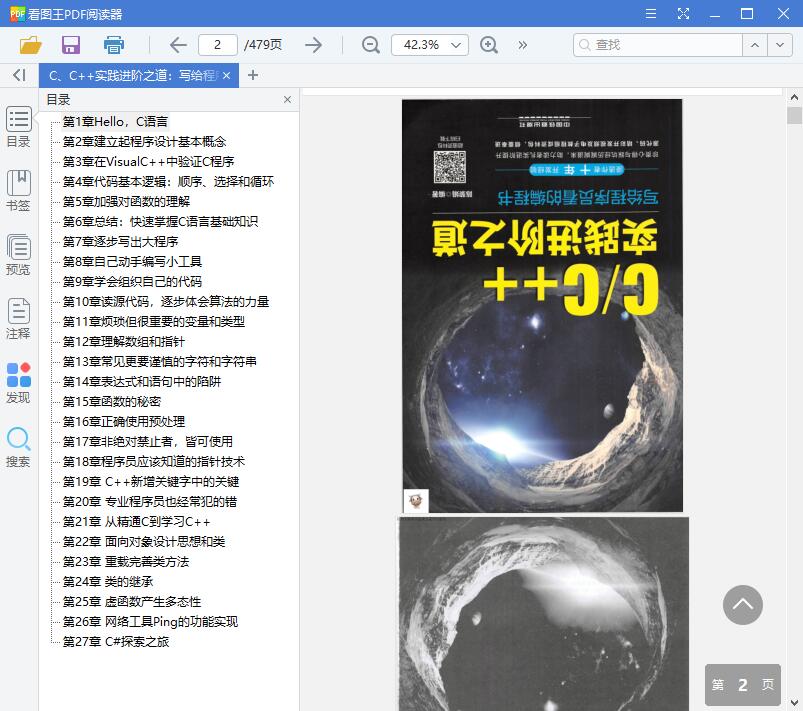Select 第19章 C++新增关键字中的关键
Image resolution: width=803 pixels, height=711 pixels.
(151, 481)
